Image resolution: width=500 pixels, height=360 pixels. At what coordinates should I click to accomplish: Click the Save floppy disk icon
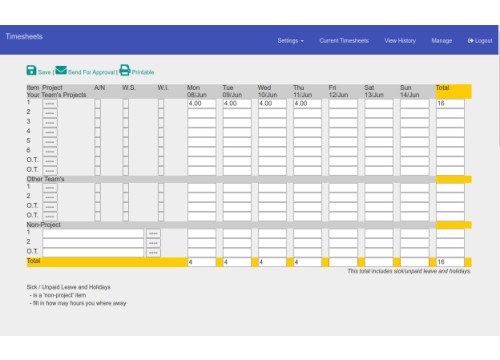(x=31, y=70)
